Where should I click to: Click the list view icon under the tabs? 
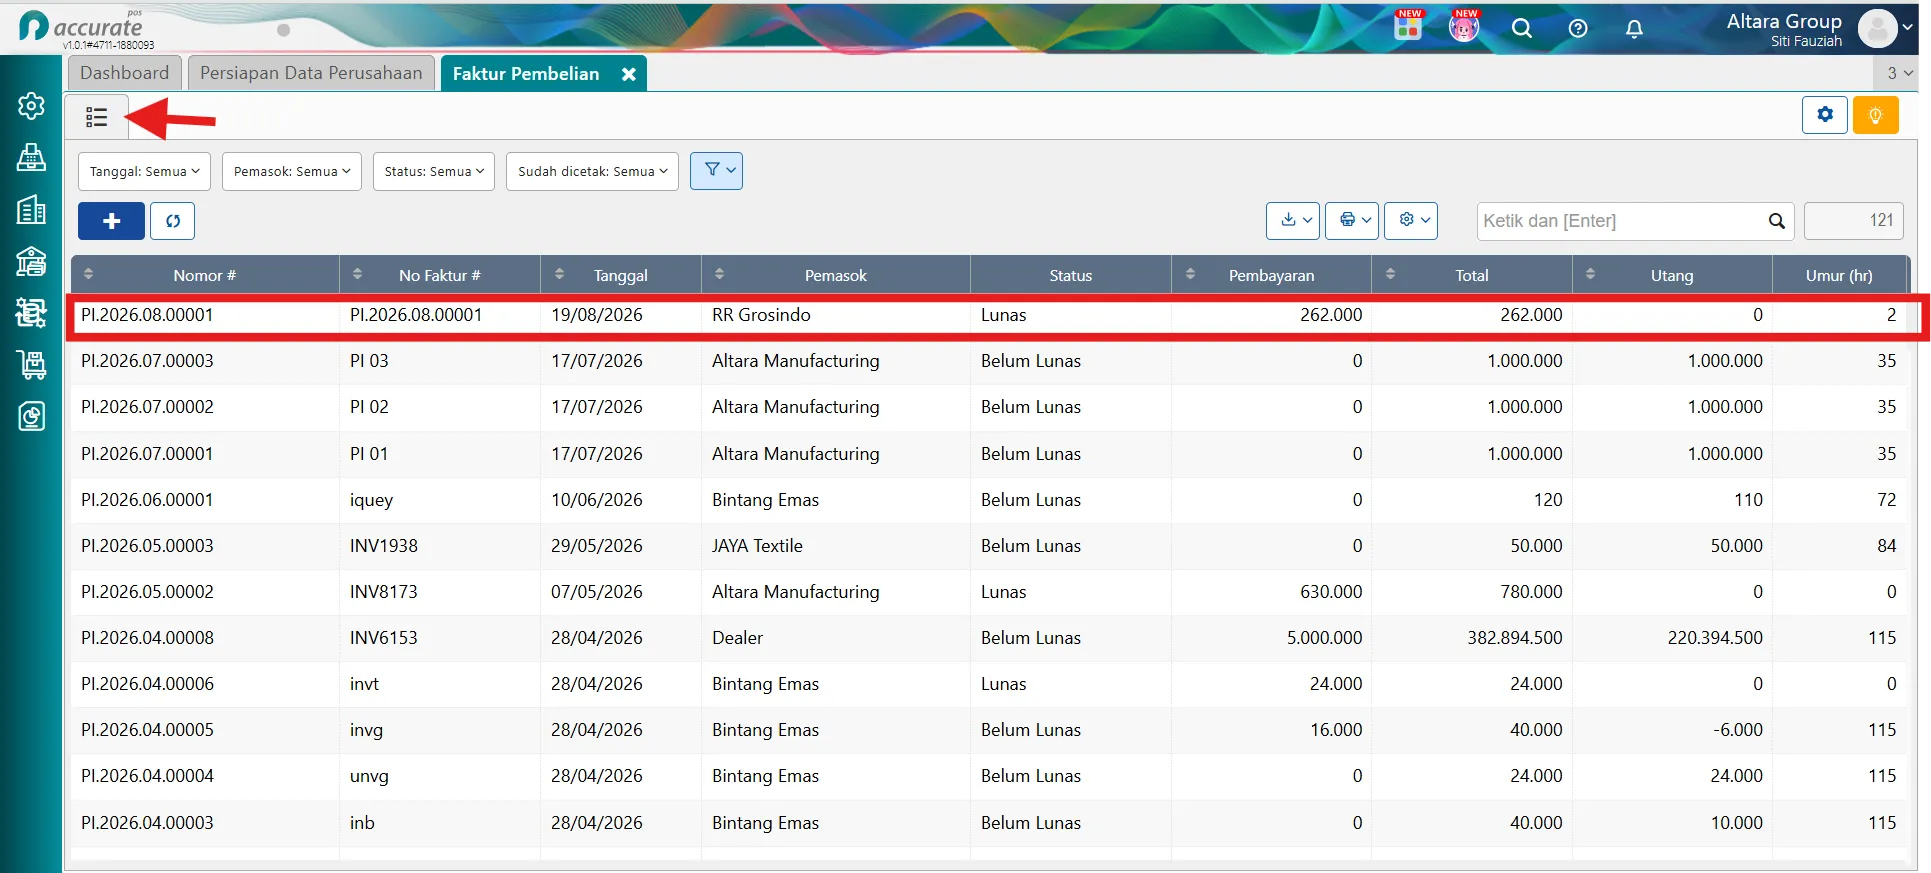pyautogui.click(x=97, y=117)
